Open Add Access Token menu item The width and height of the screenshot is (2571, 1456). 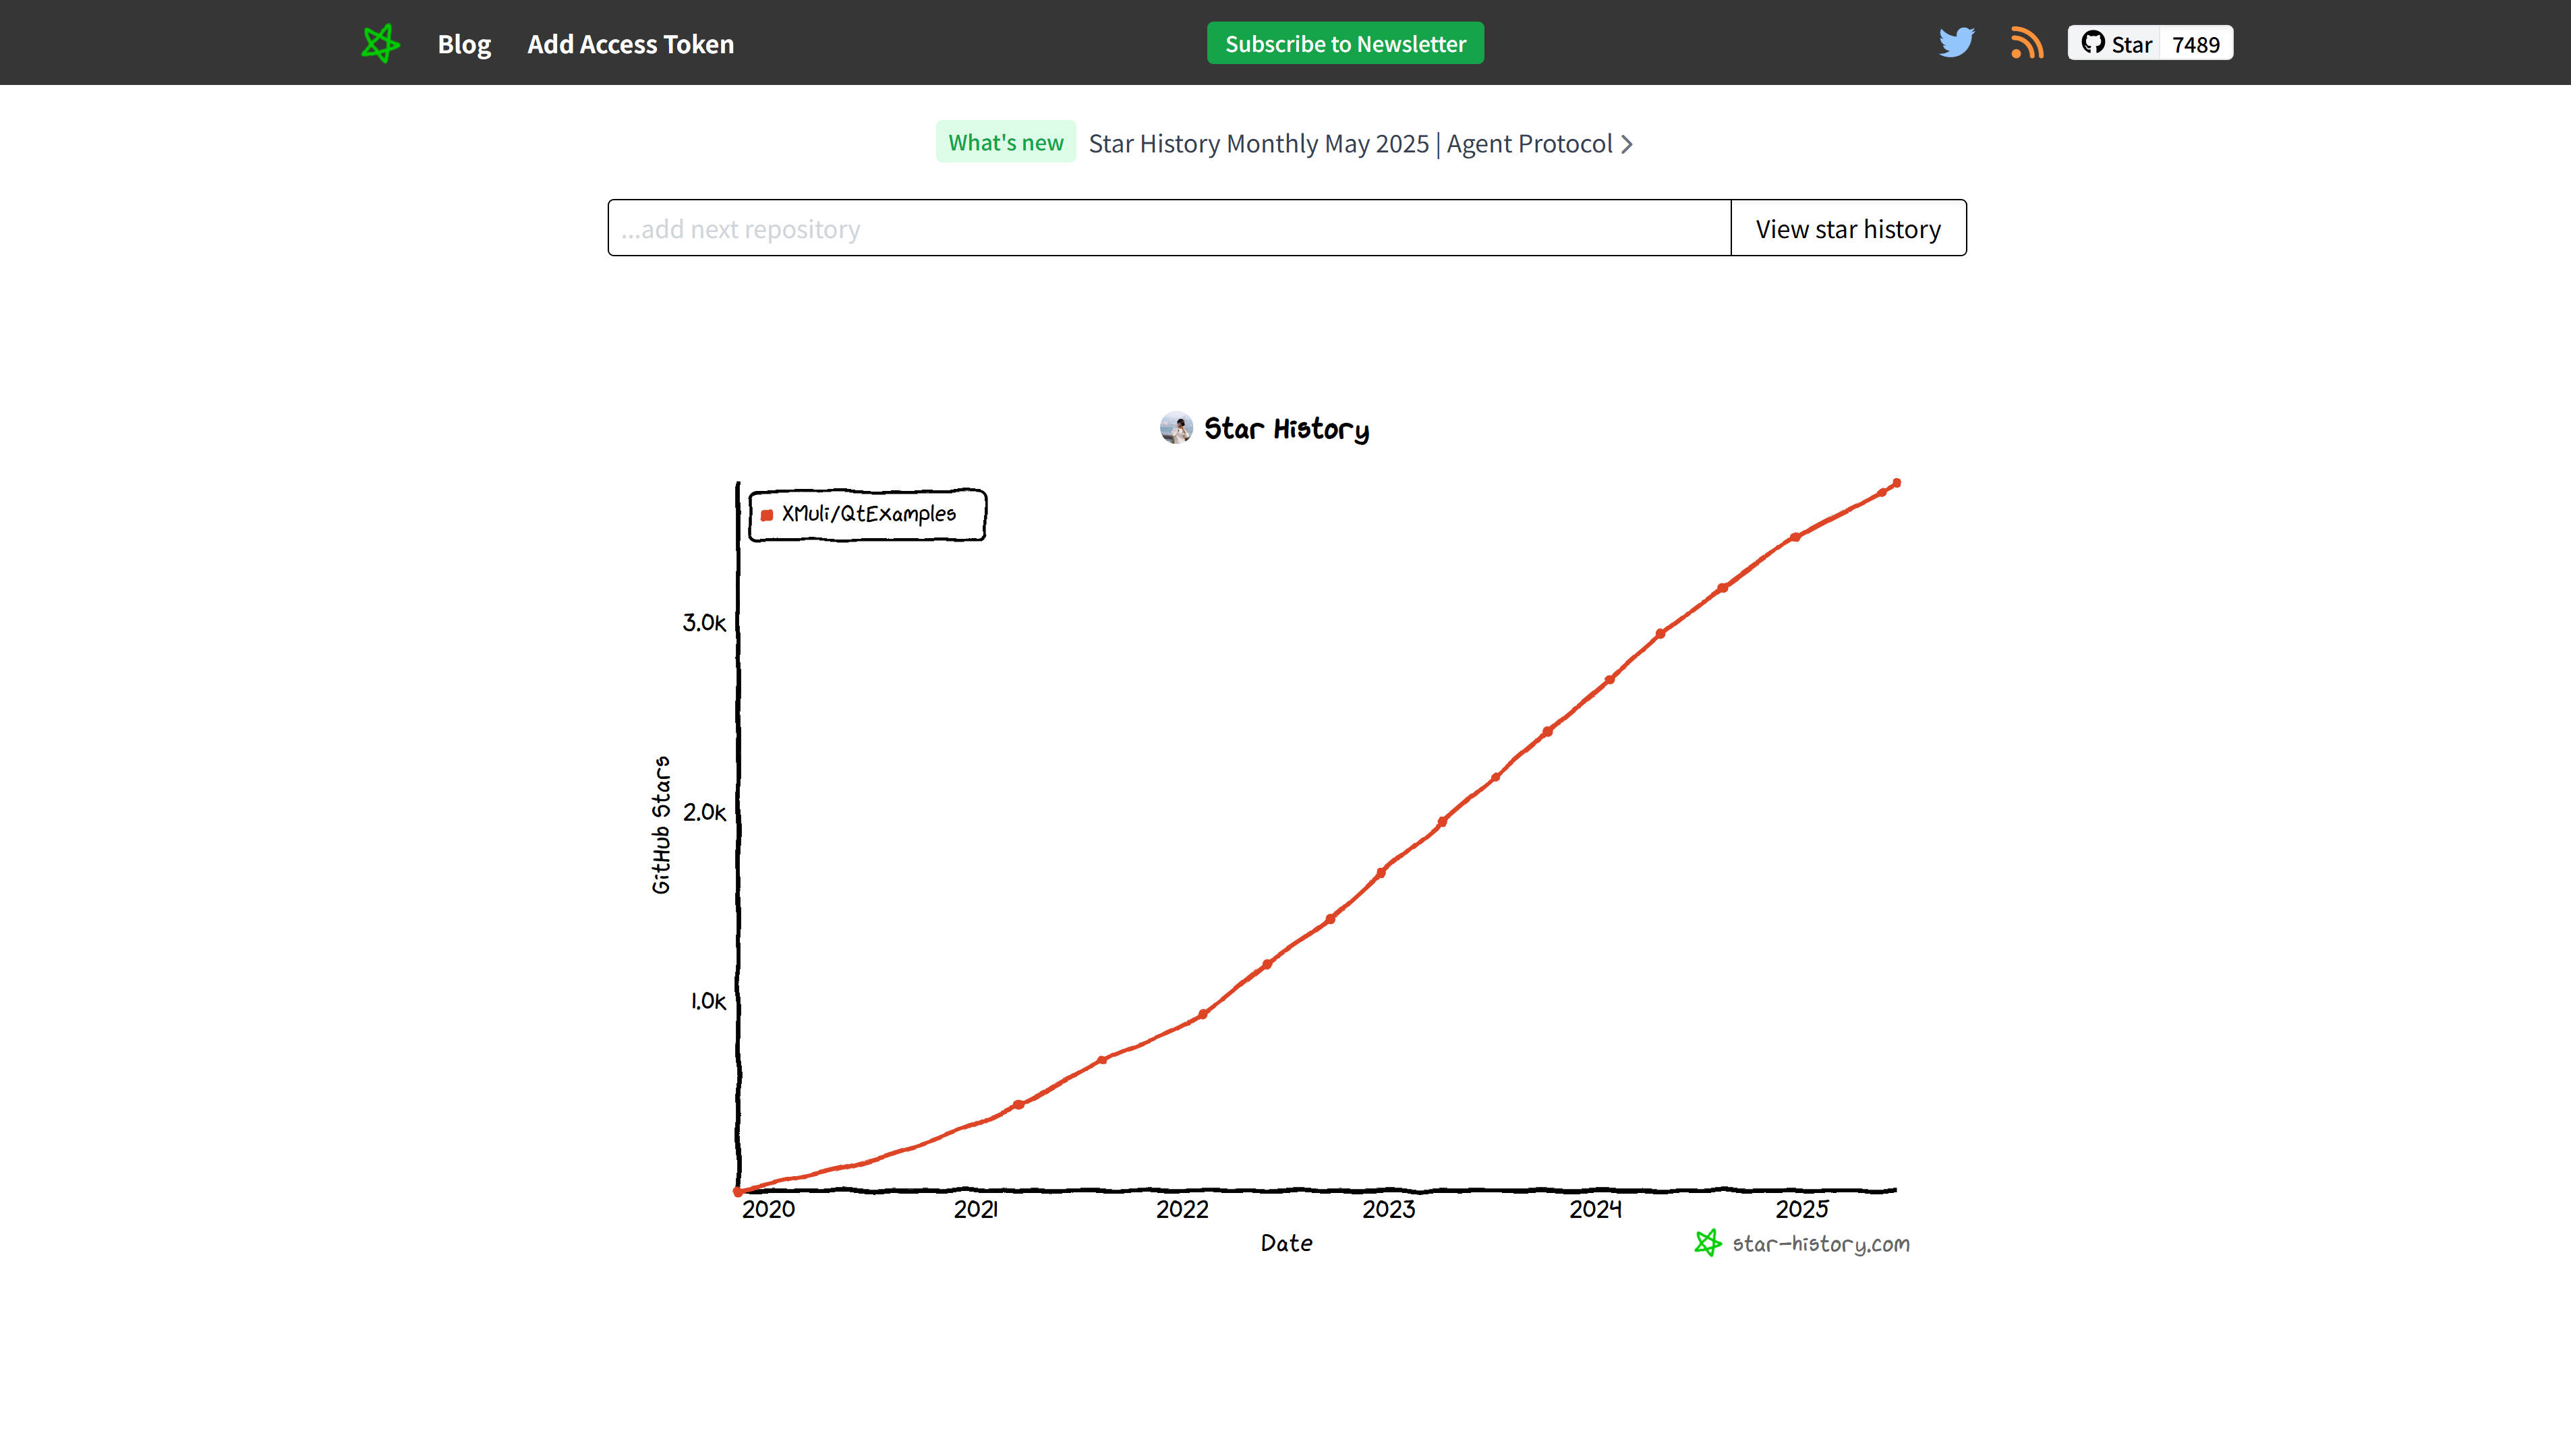(631, 43)
